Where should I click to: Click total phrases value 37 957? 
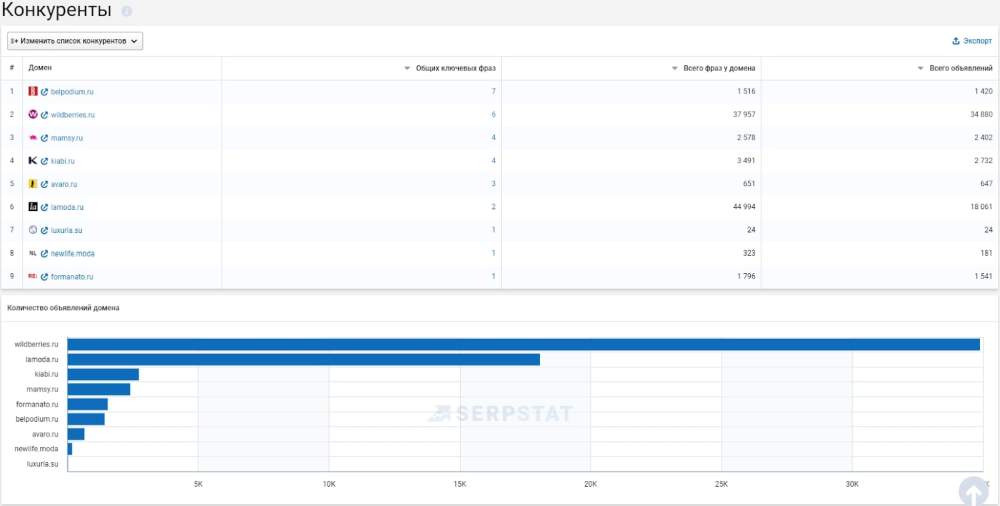pyautogui.click(x=744, y=114)
